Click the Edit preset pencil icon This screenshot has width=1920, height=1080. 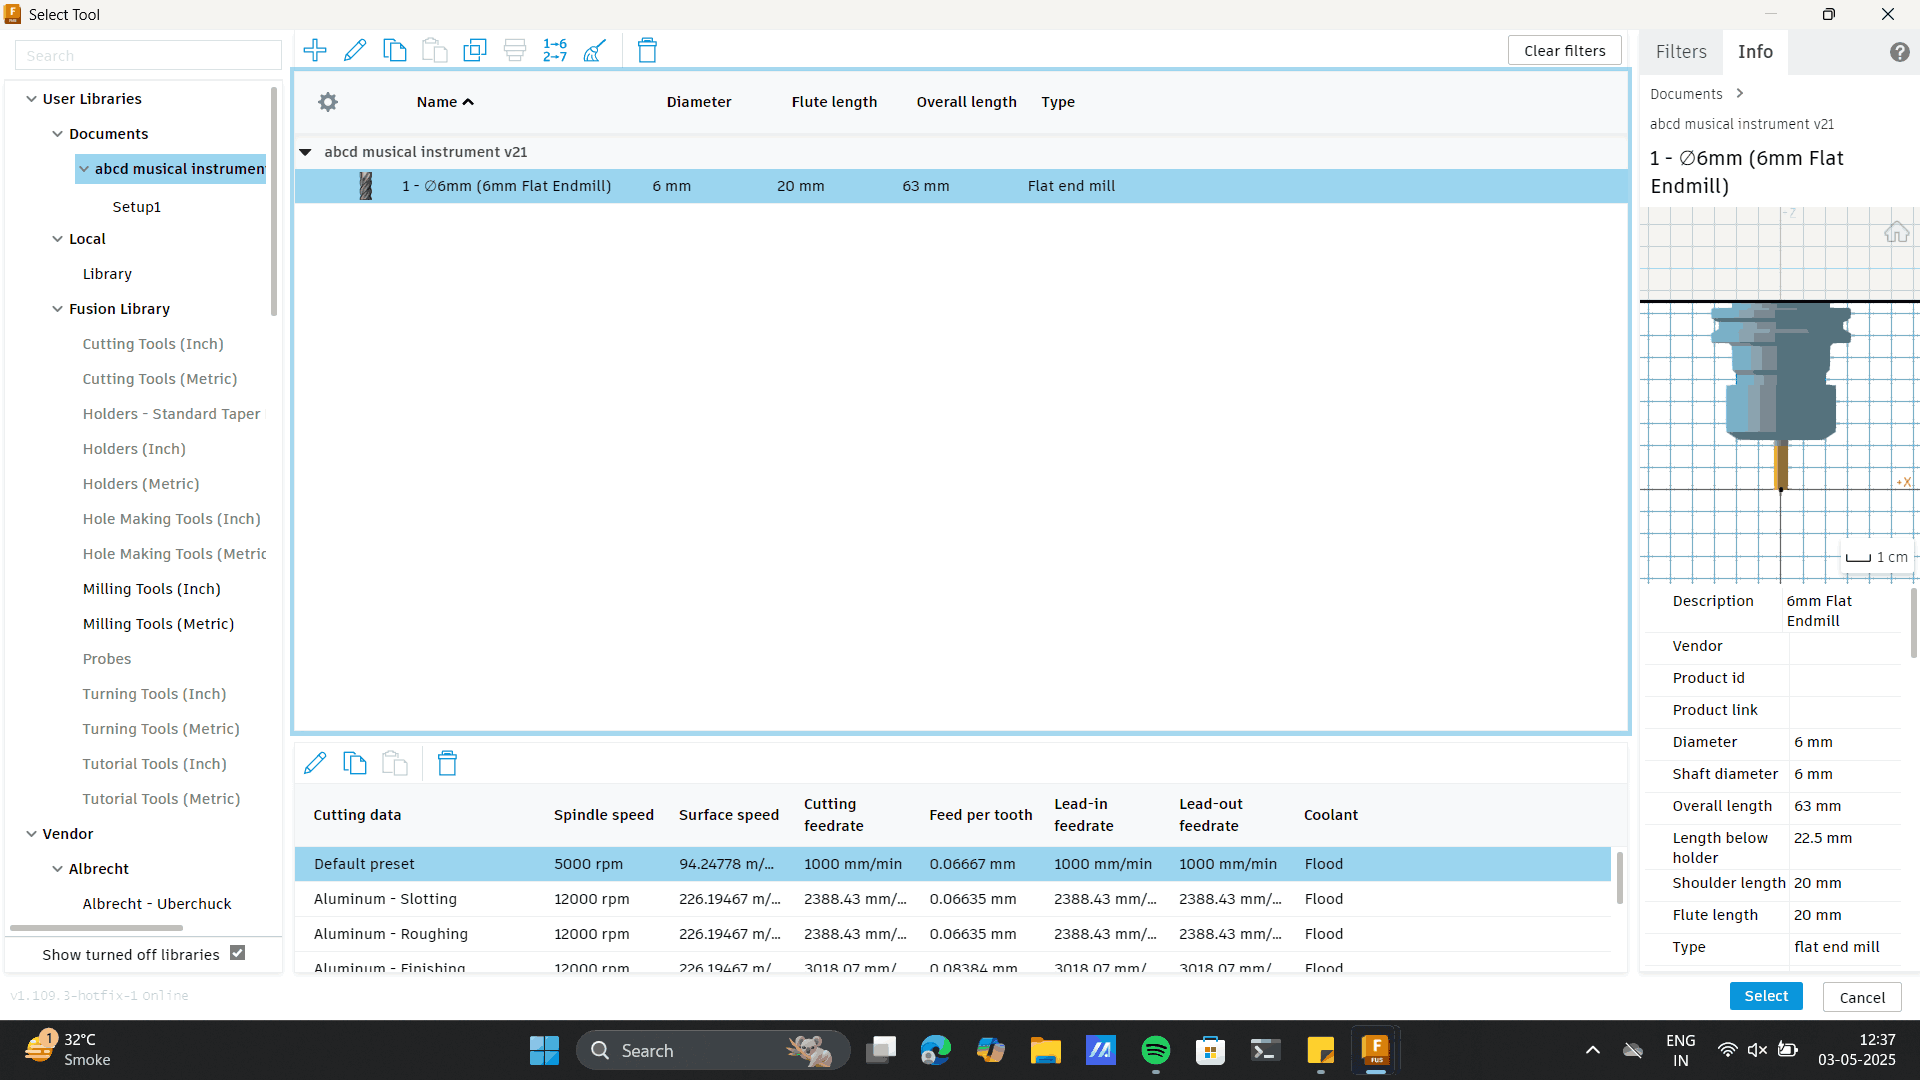click(315, 763)
